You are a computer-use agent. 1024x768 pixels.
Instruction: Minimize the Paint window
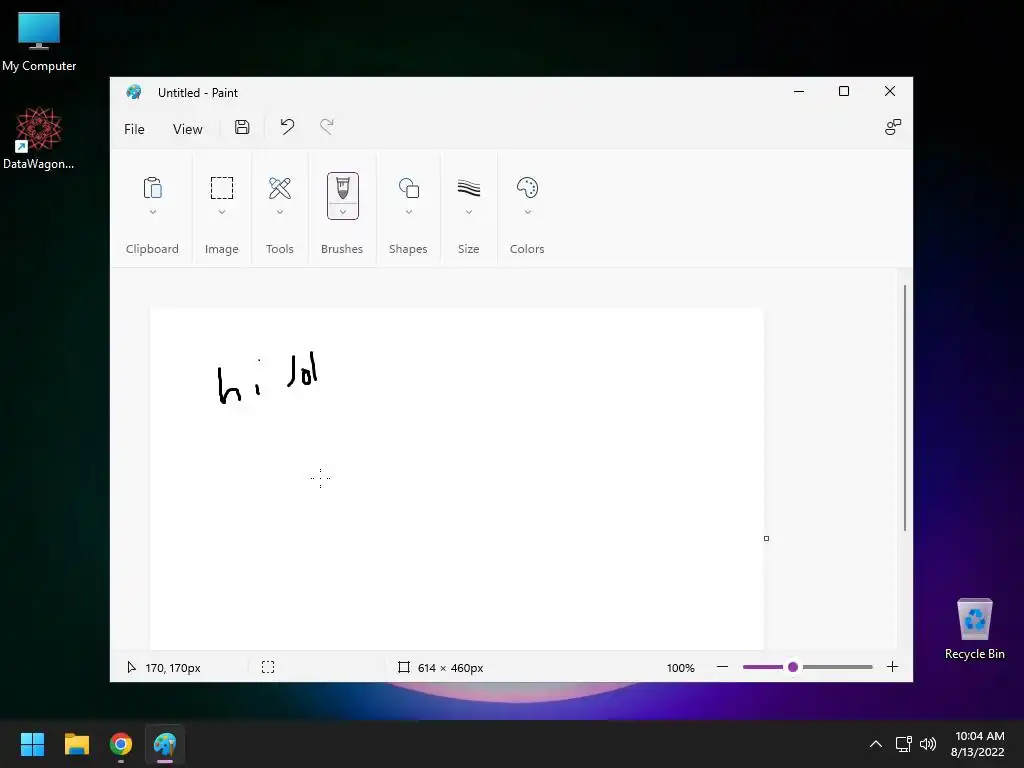799,91
